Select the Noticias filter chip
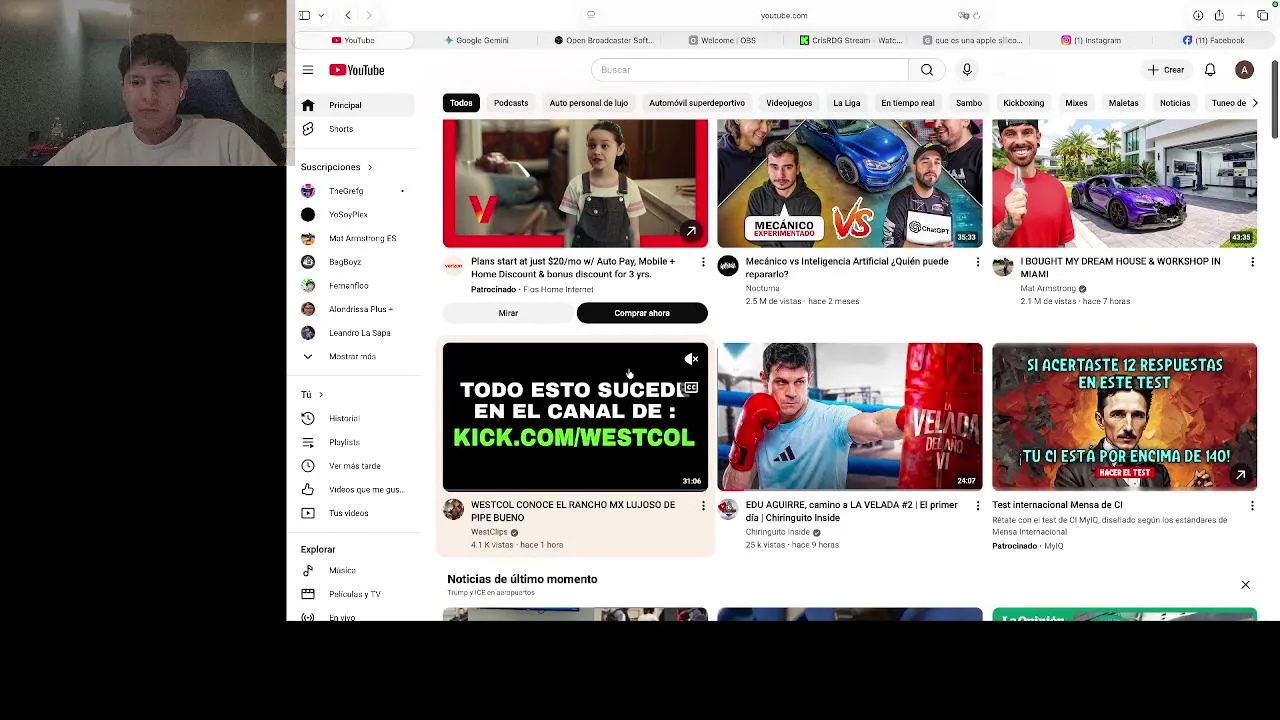The width and height of the screenshot is (1280, 720). point(1175,103)
